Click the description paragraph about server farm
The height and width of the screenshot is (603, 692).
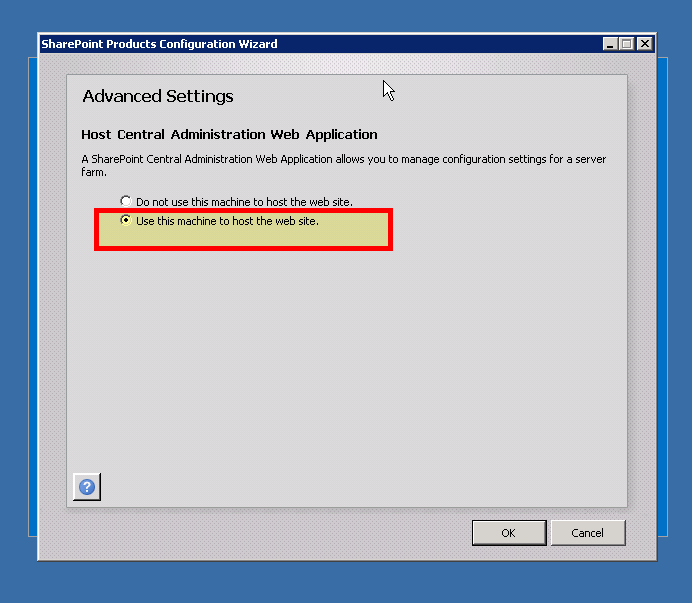343,165
